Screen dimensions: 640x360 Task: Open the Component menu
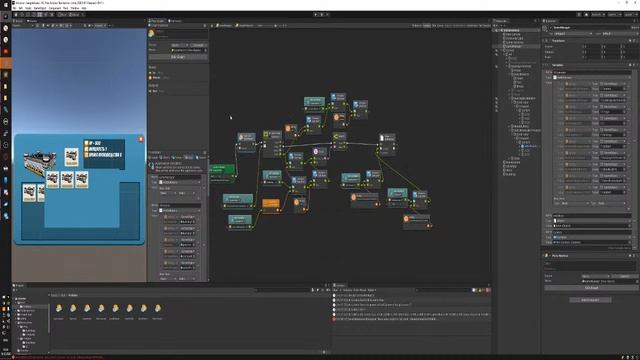55,8
